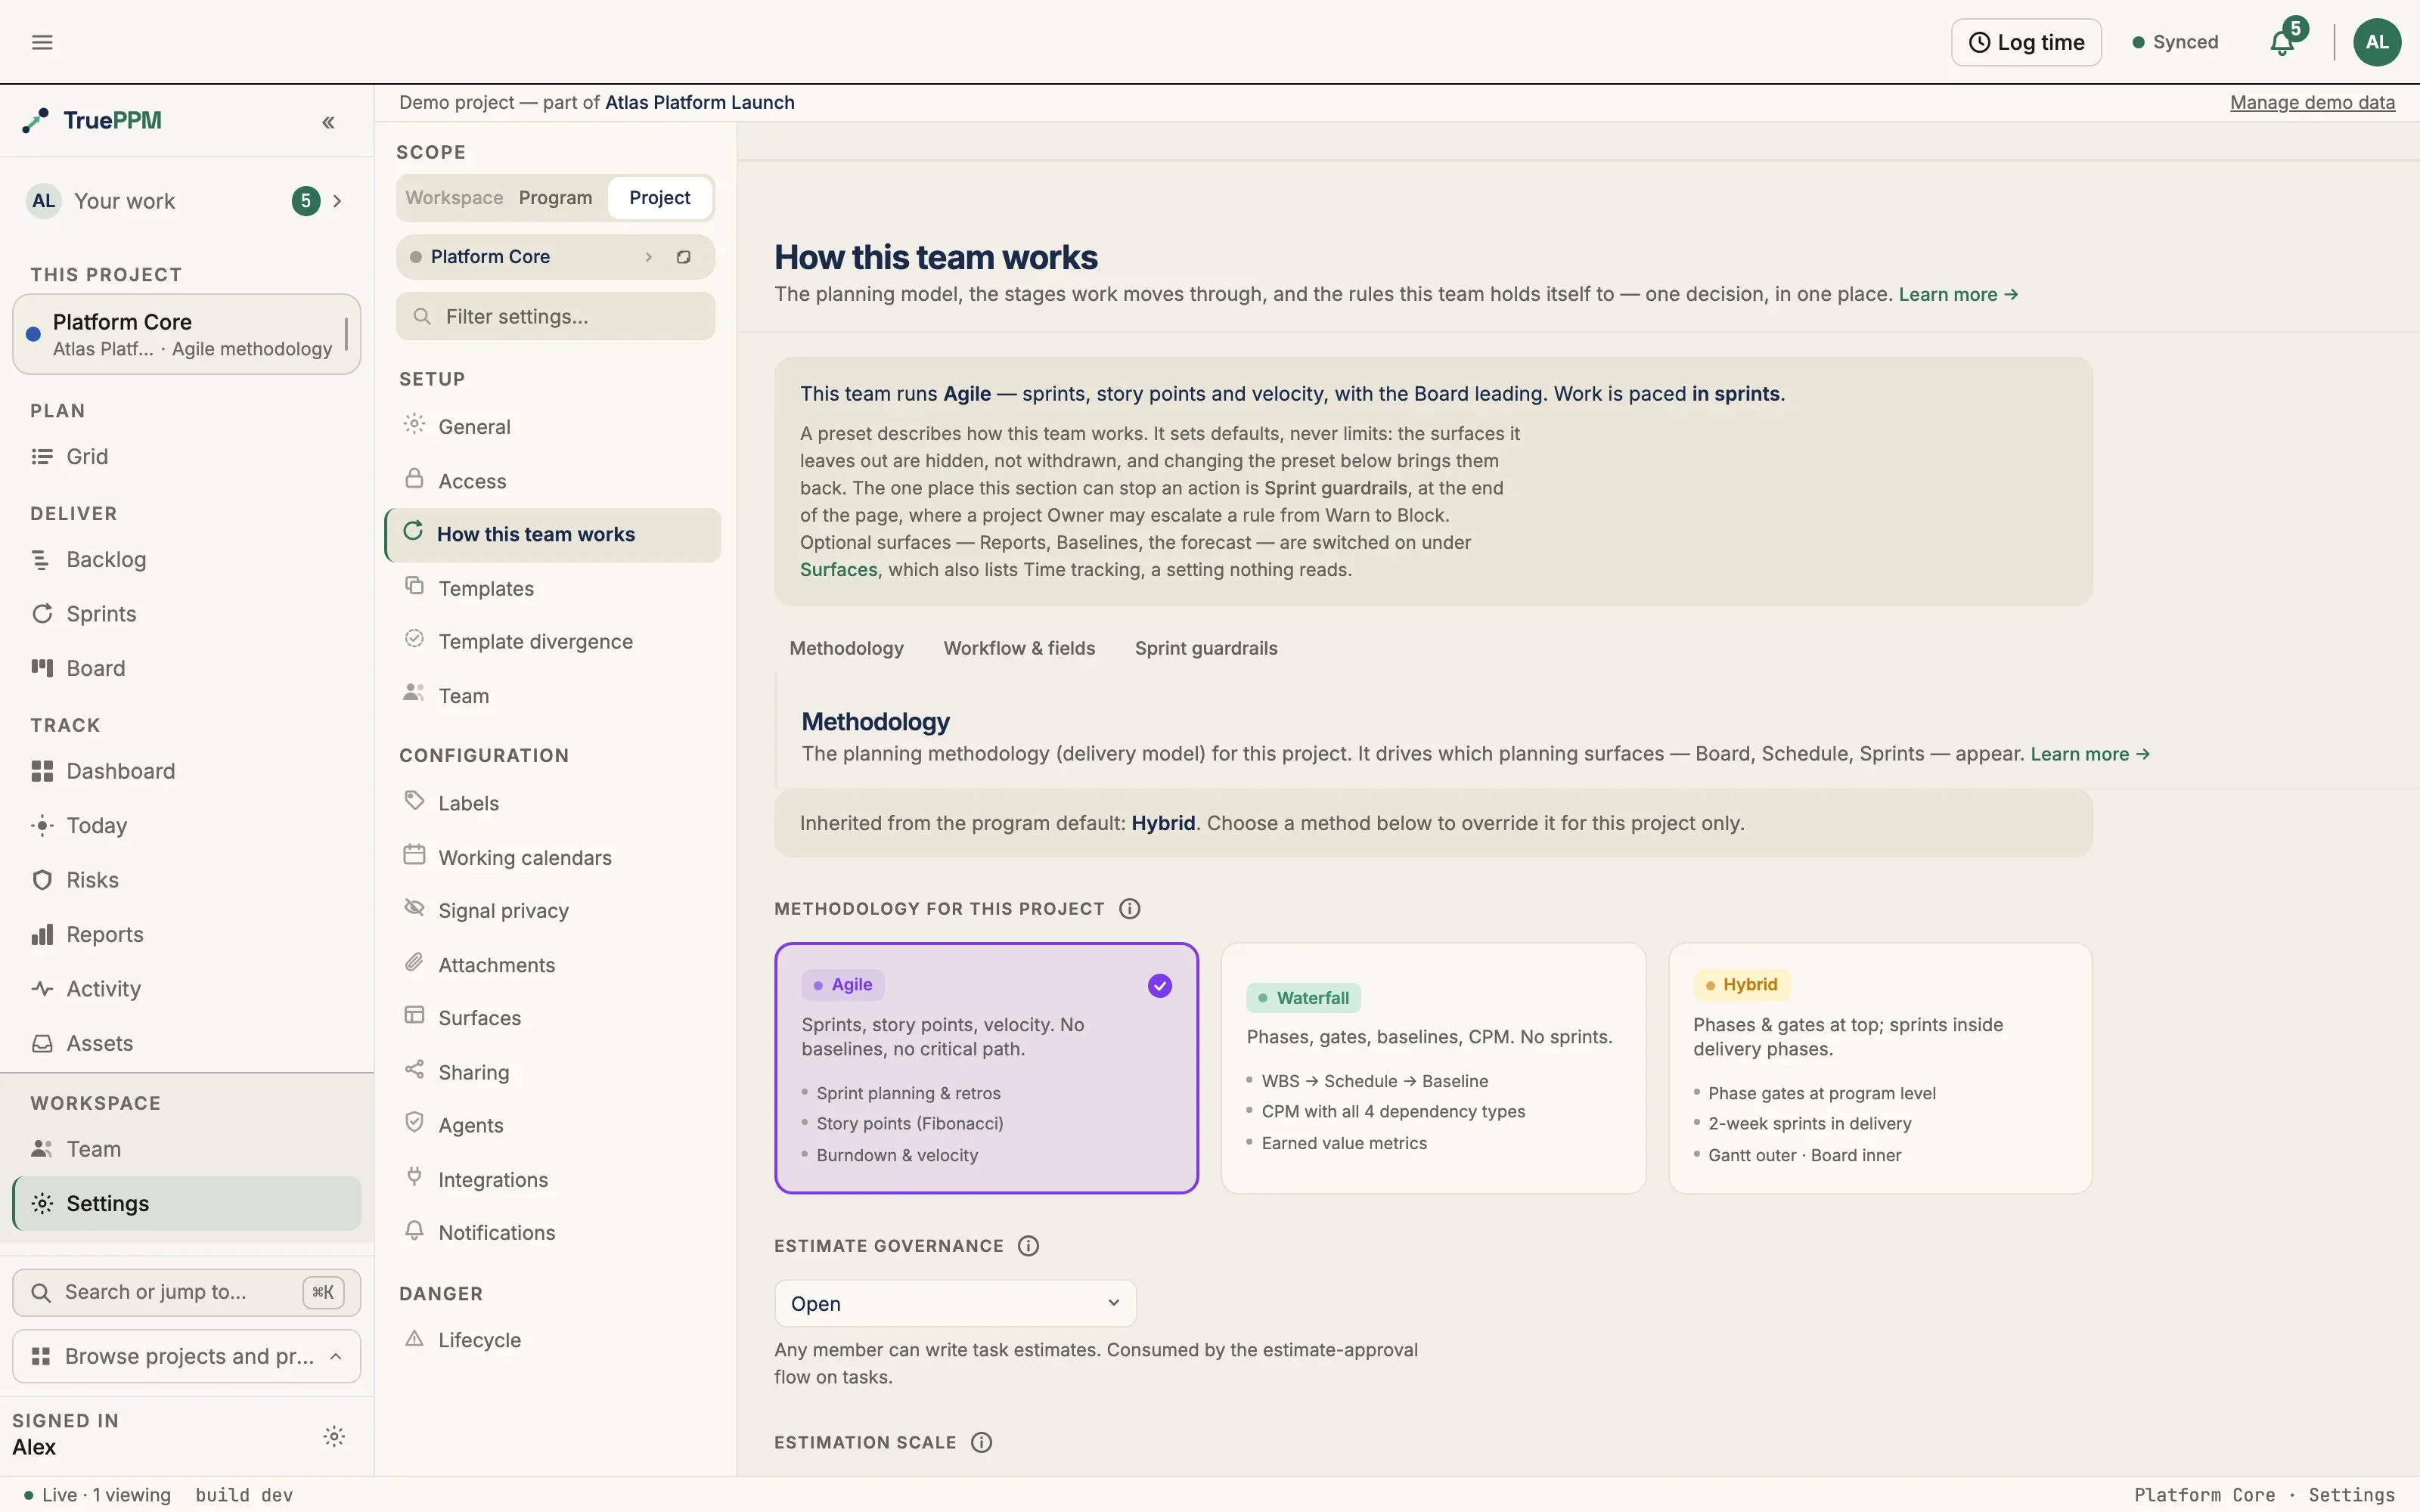Switch scope to Workspace

click(454, 198)
